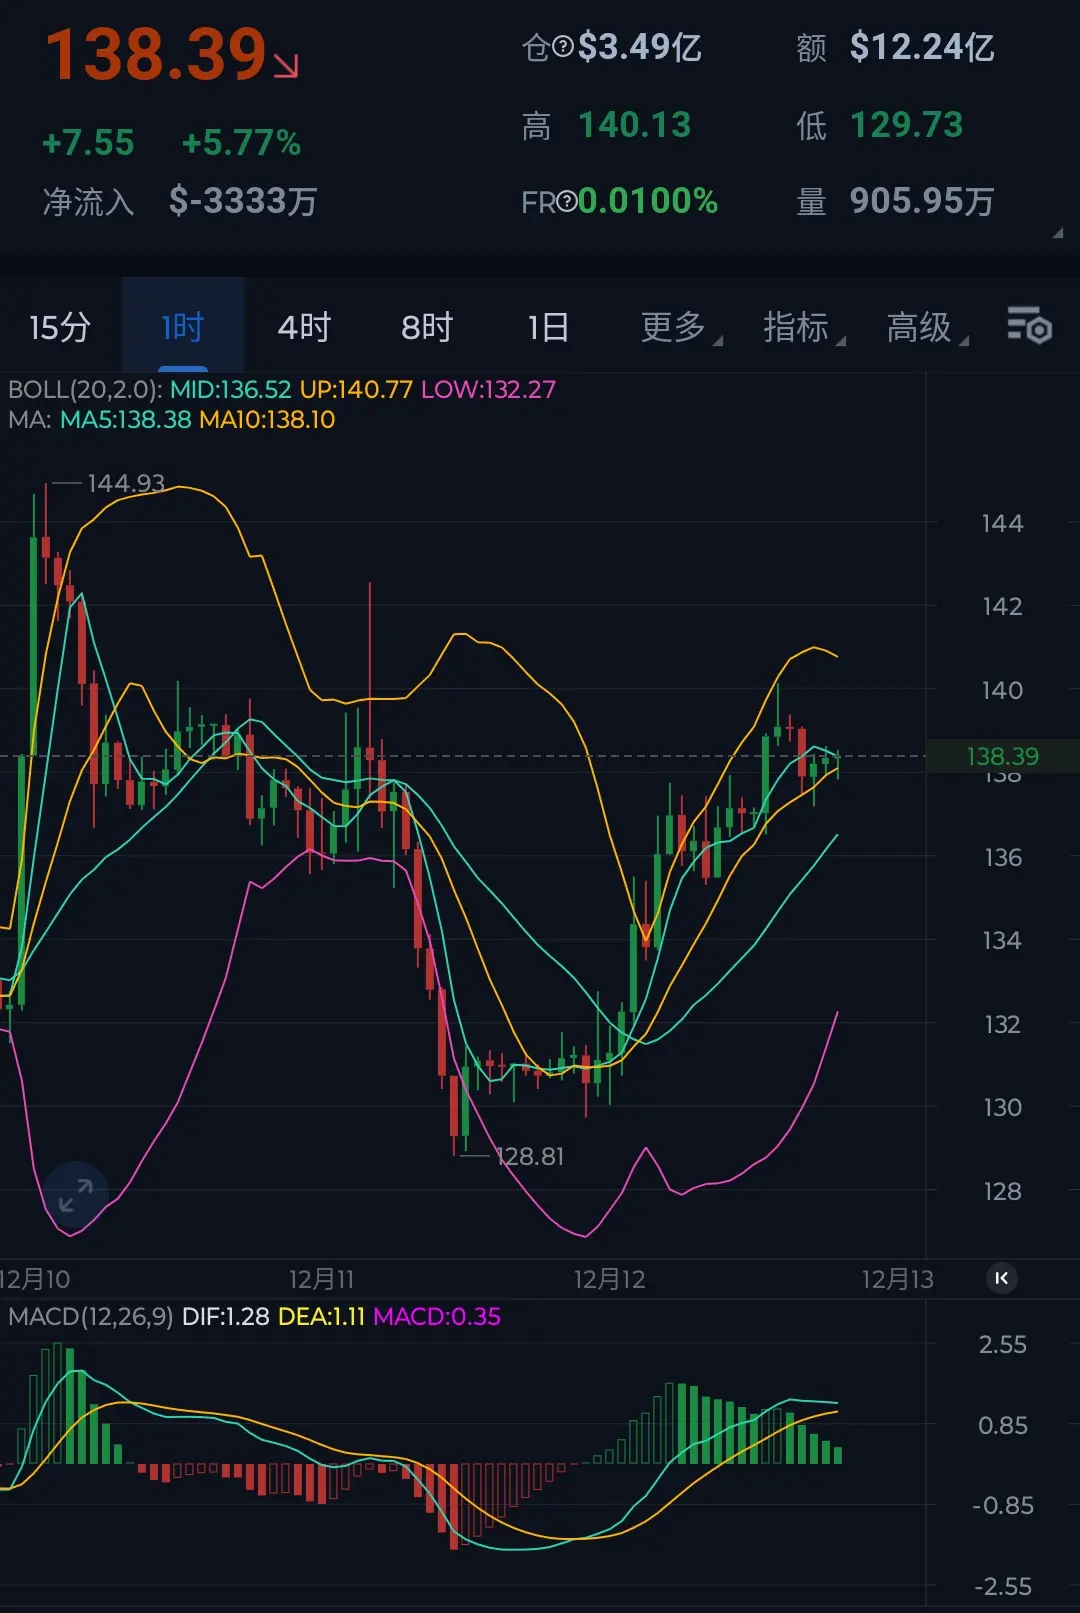Image resolution: width=1080 pixels, height=1613 pixels.
Task: Tap the FR funding rate help icon
Action: pos(567,202)
